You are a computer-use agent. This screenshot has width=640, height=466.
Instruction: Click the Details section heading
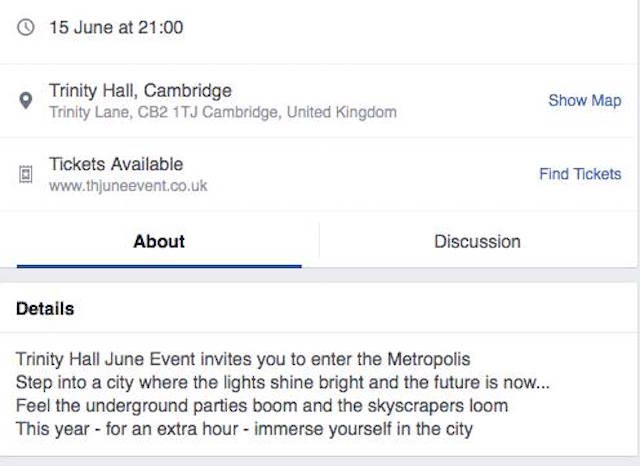coord(45,309)
